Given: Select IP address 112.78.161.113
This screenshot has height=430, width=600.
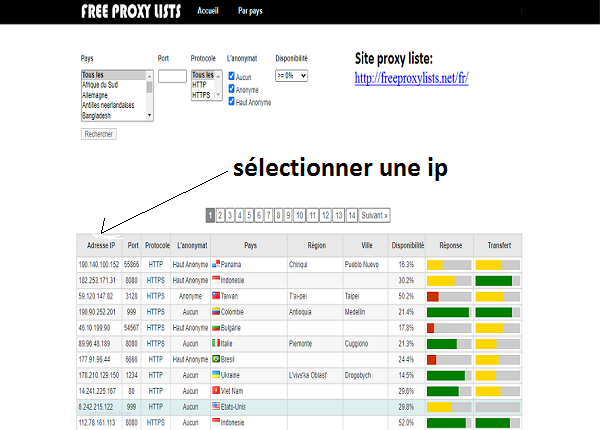Looking at the screenshot, I should point(97,422).
